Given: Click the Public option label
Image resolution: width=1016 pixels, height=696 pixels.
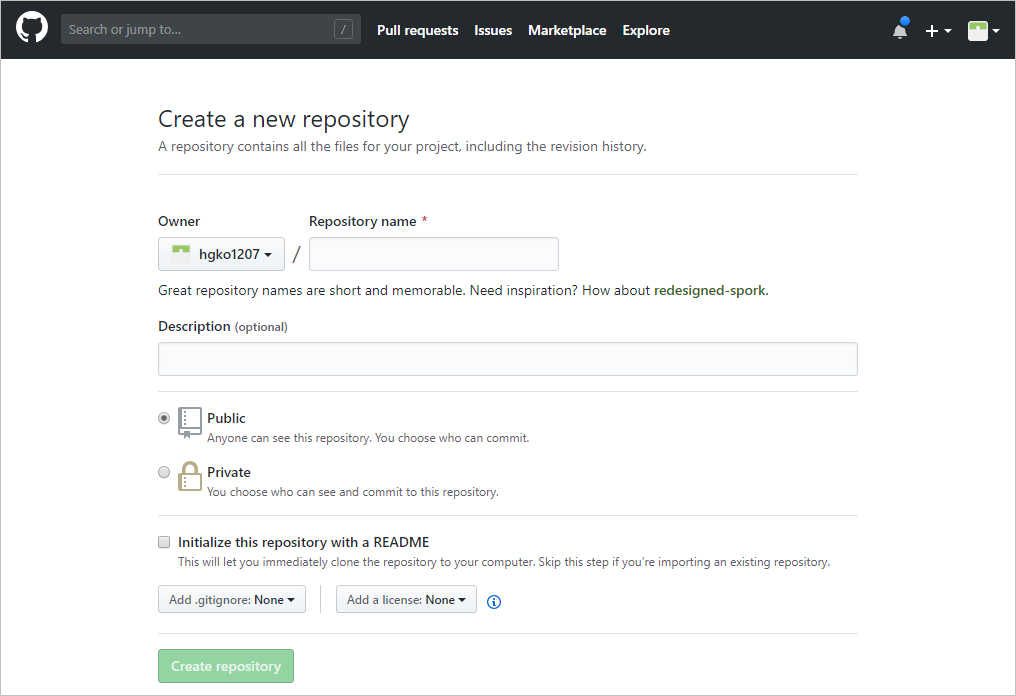Looking at the screenshot, I should 226,418.
